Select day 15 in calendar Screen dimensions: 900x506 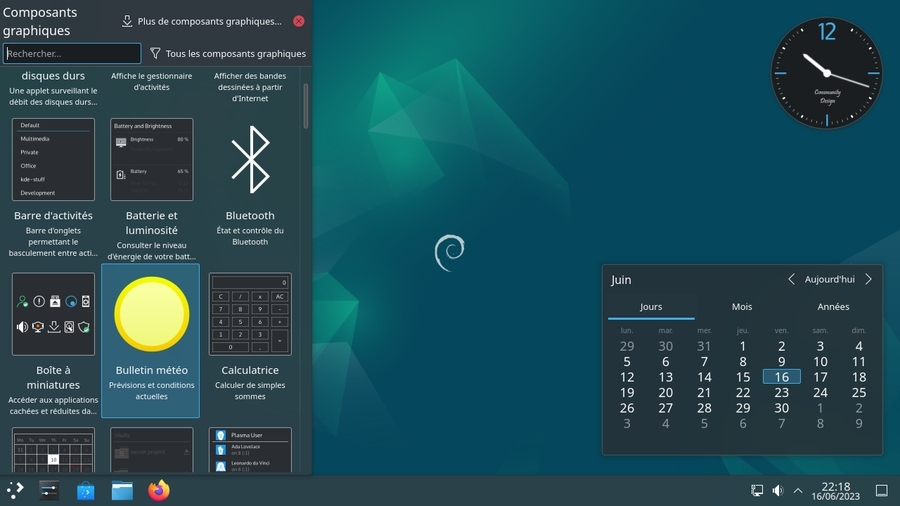(x=743, y=377)
